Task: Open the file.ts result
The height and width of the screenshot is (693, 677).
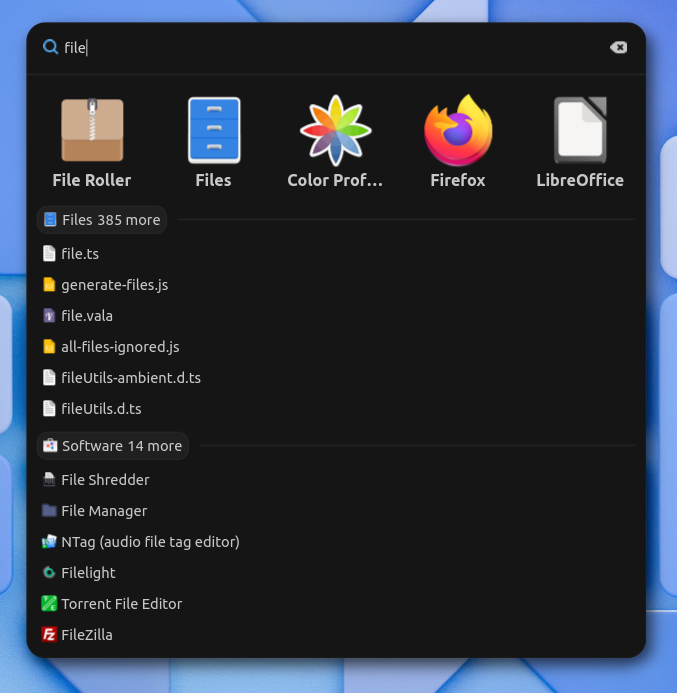Action: tap(336, 254)
